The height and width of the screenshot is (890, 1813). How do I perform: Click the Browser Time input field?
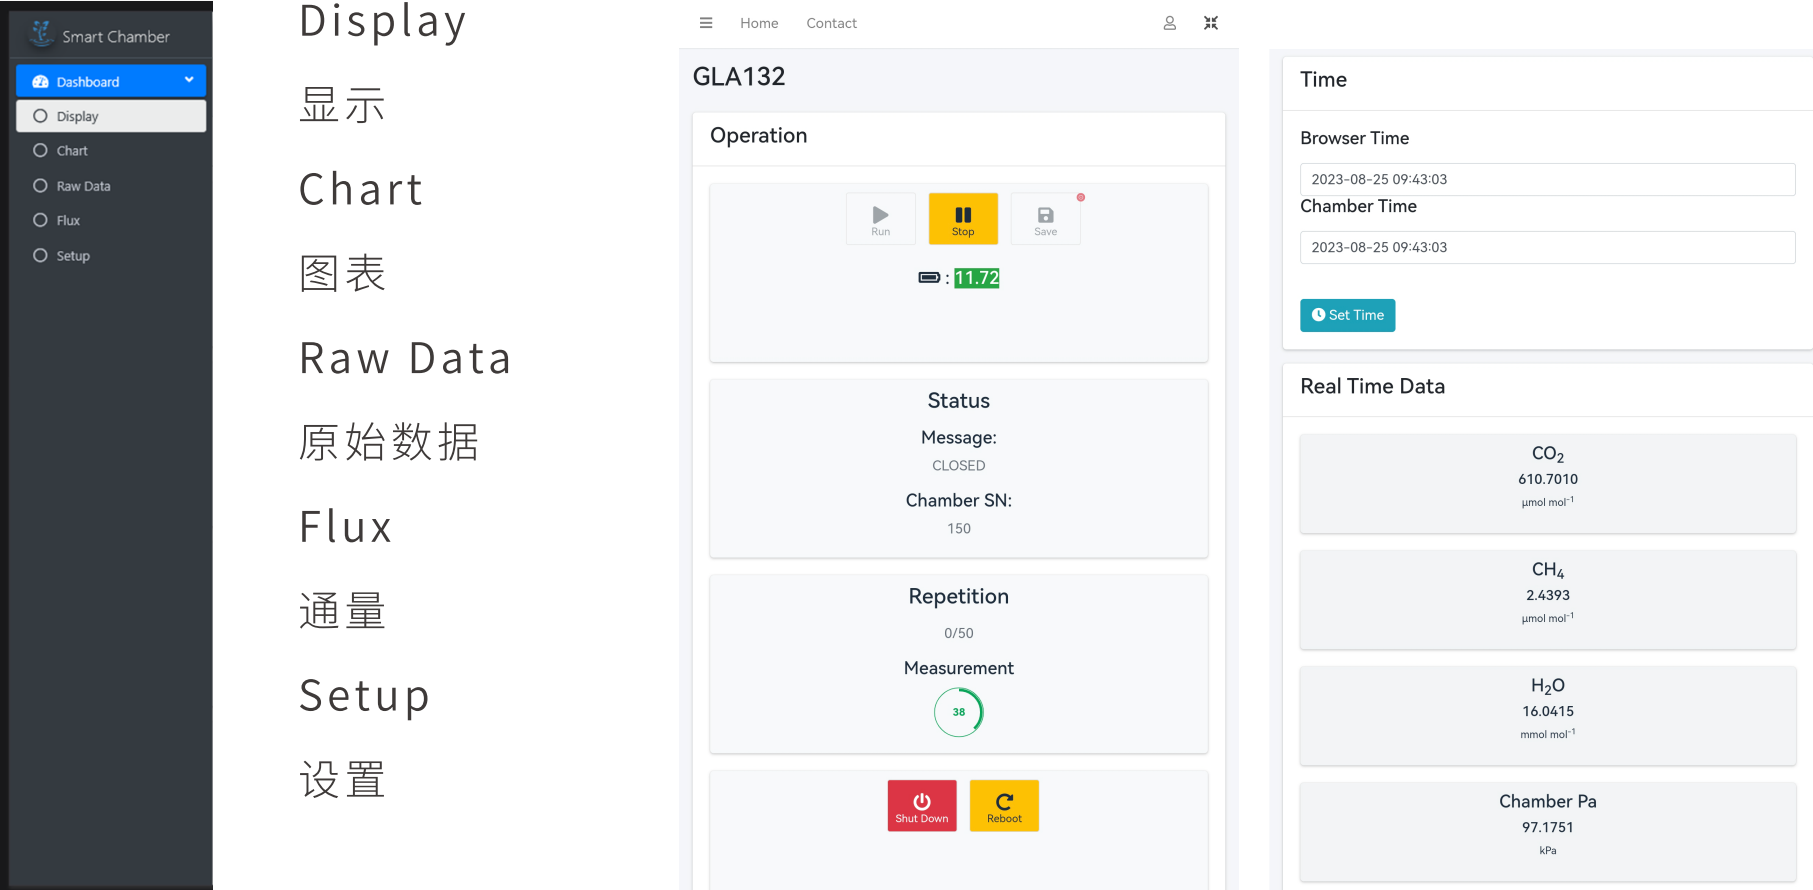(1547, 180)
